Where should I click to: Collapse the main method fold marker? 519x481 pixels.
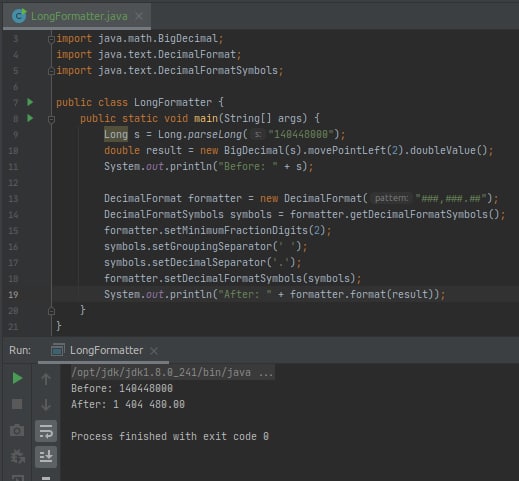(51, 119)
